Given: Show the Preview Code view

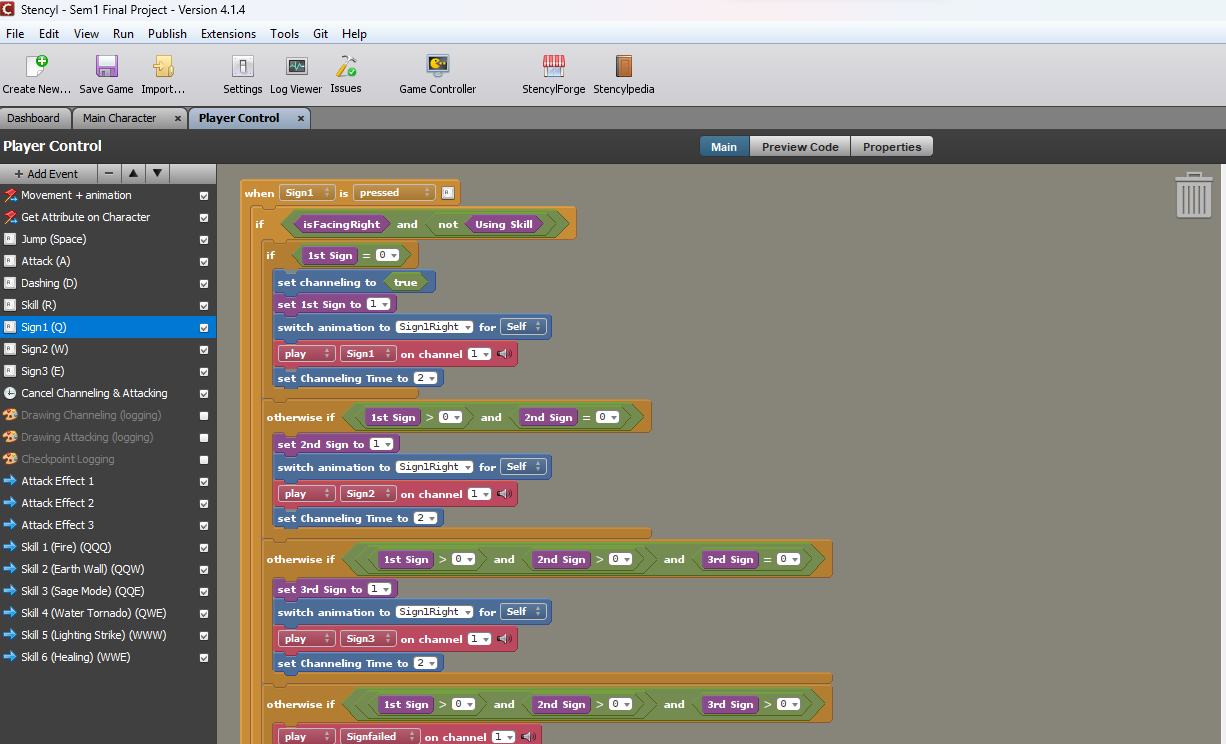Looking at the screenshot, I should pos(799,147).
